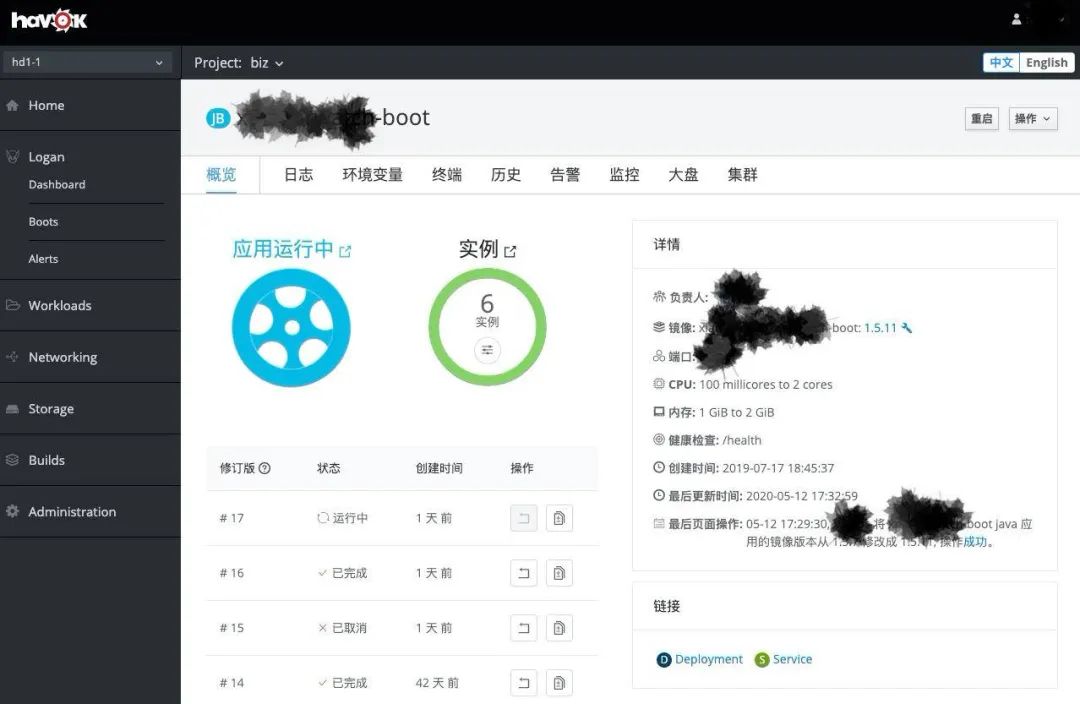Click the help icon beside 修订版

[x=264, y=468]
